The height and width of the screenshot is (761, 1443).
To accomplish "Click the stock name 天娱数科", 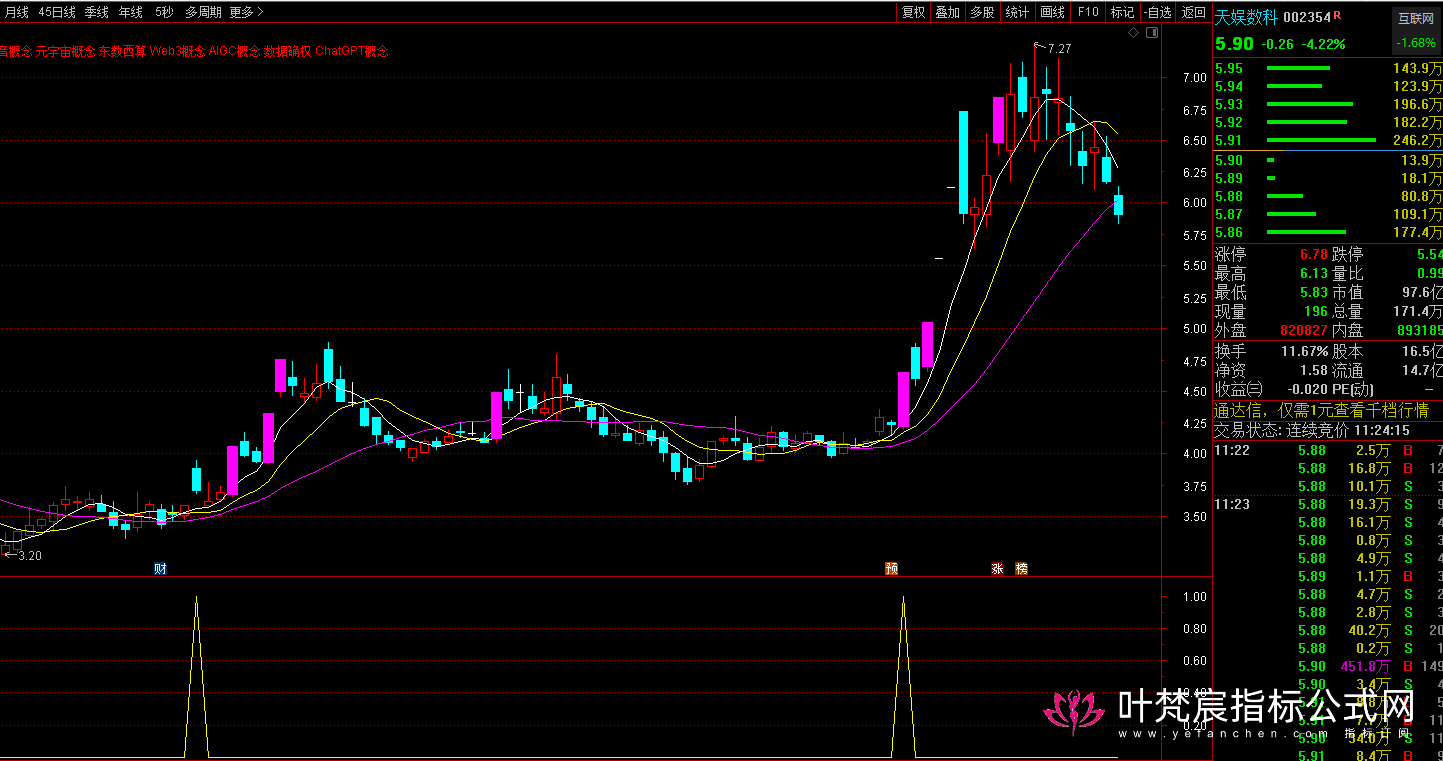I will pyautogui.click(x=1246, y=17).
